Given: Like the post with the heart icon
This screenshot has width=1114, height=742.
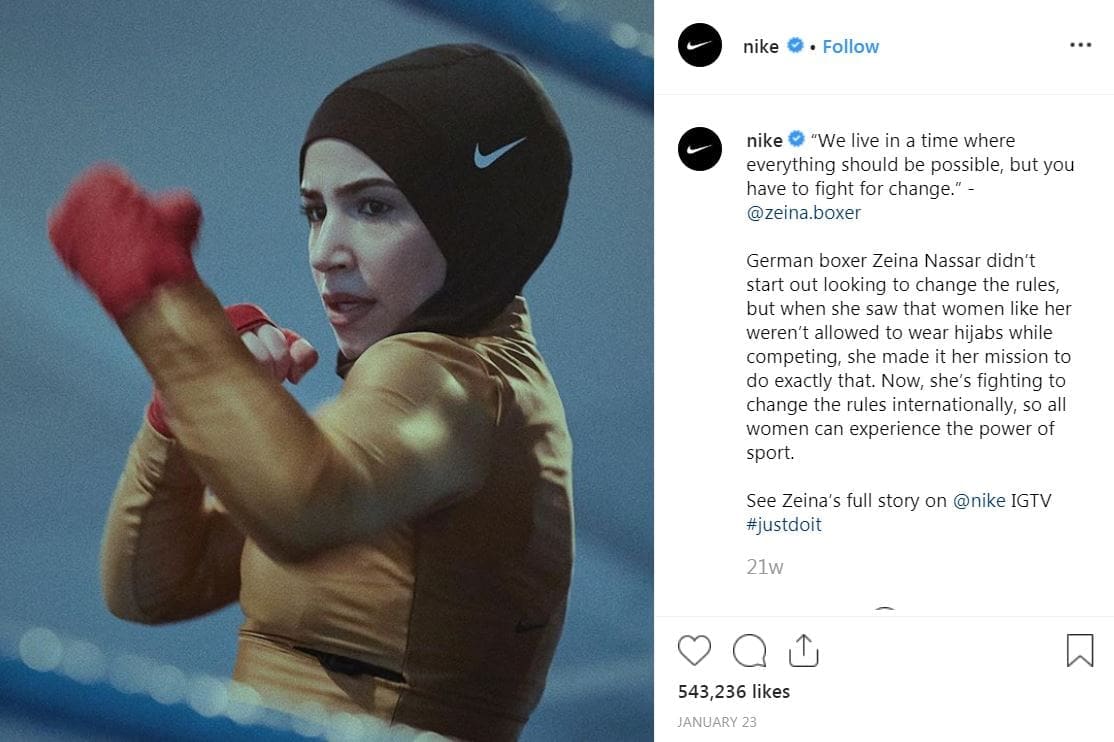Looking at the screenshot, I should [x=694, y=650].
